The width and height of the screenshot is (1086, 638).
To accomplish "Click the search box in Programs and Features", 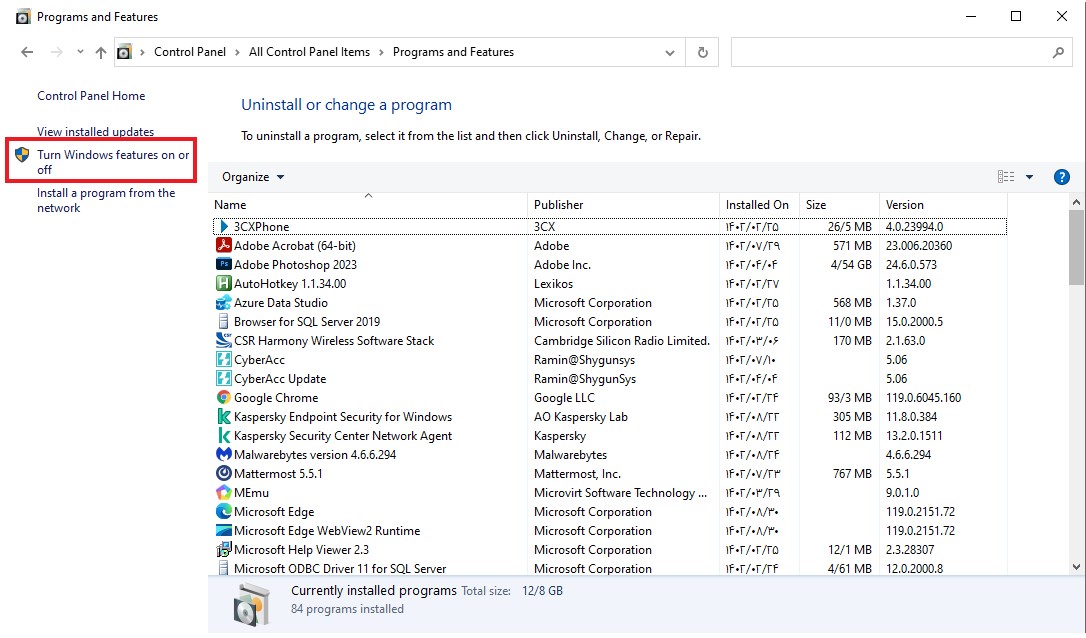I will pos(890,52).
